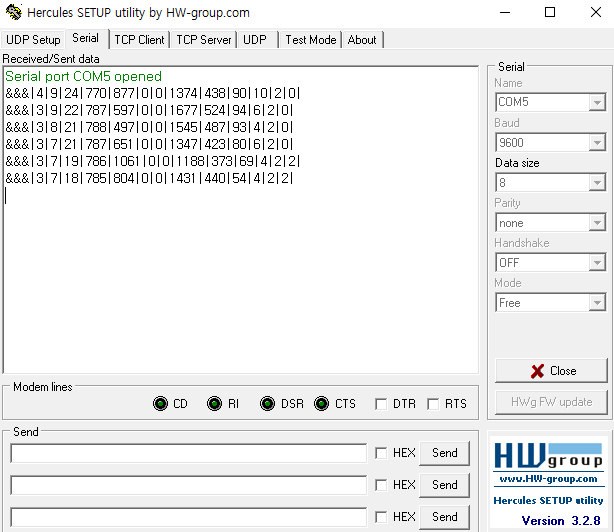Open the About tab

pos(362,40)
